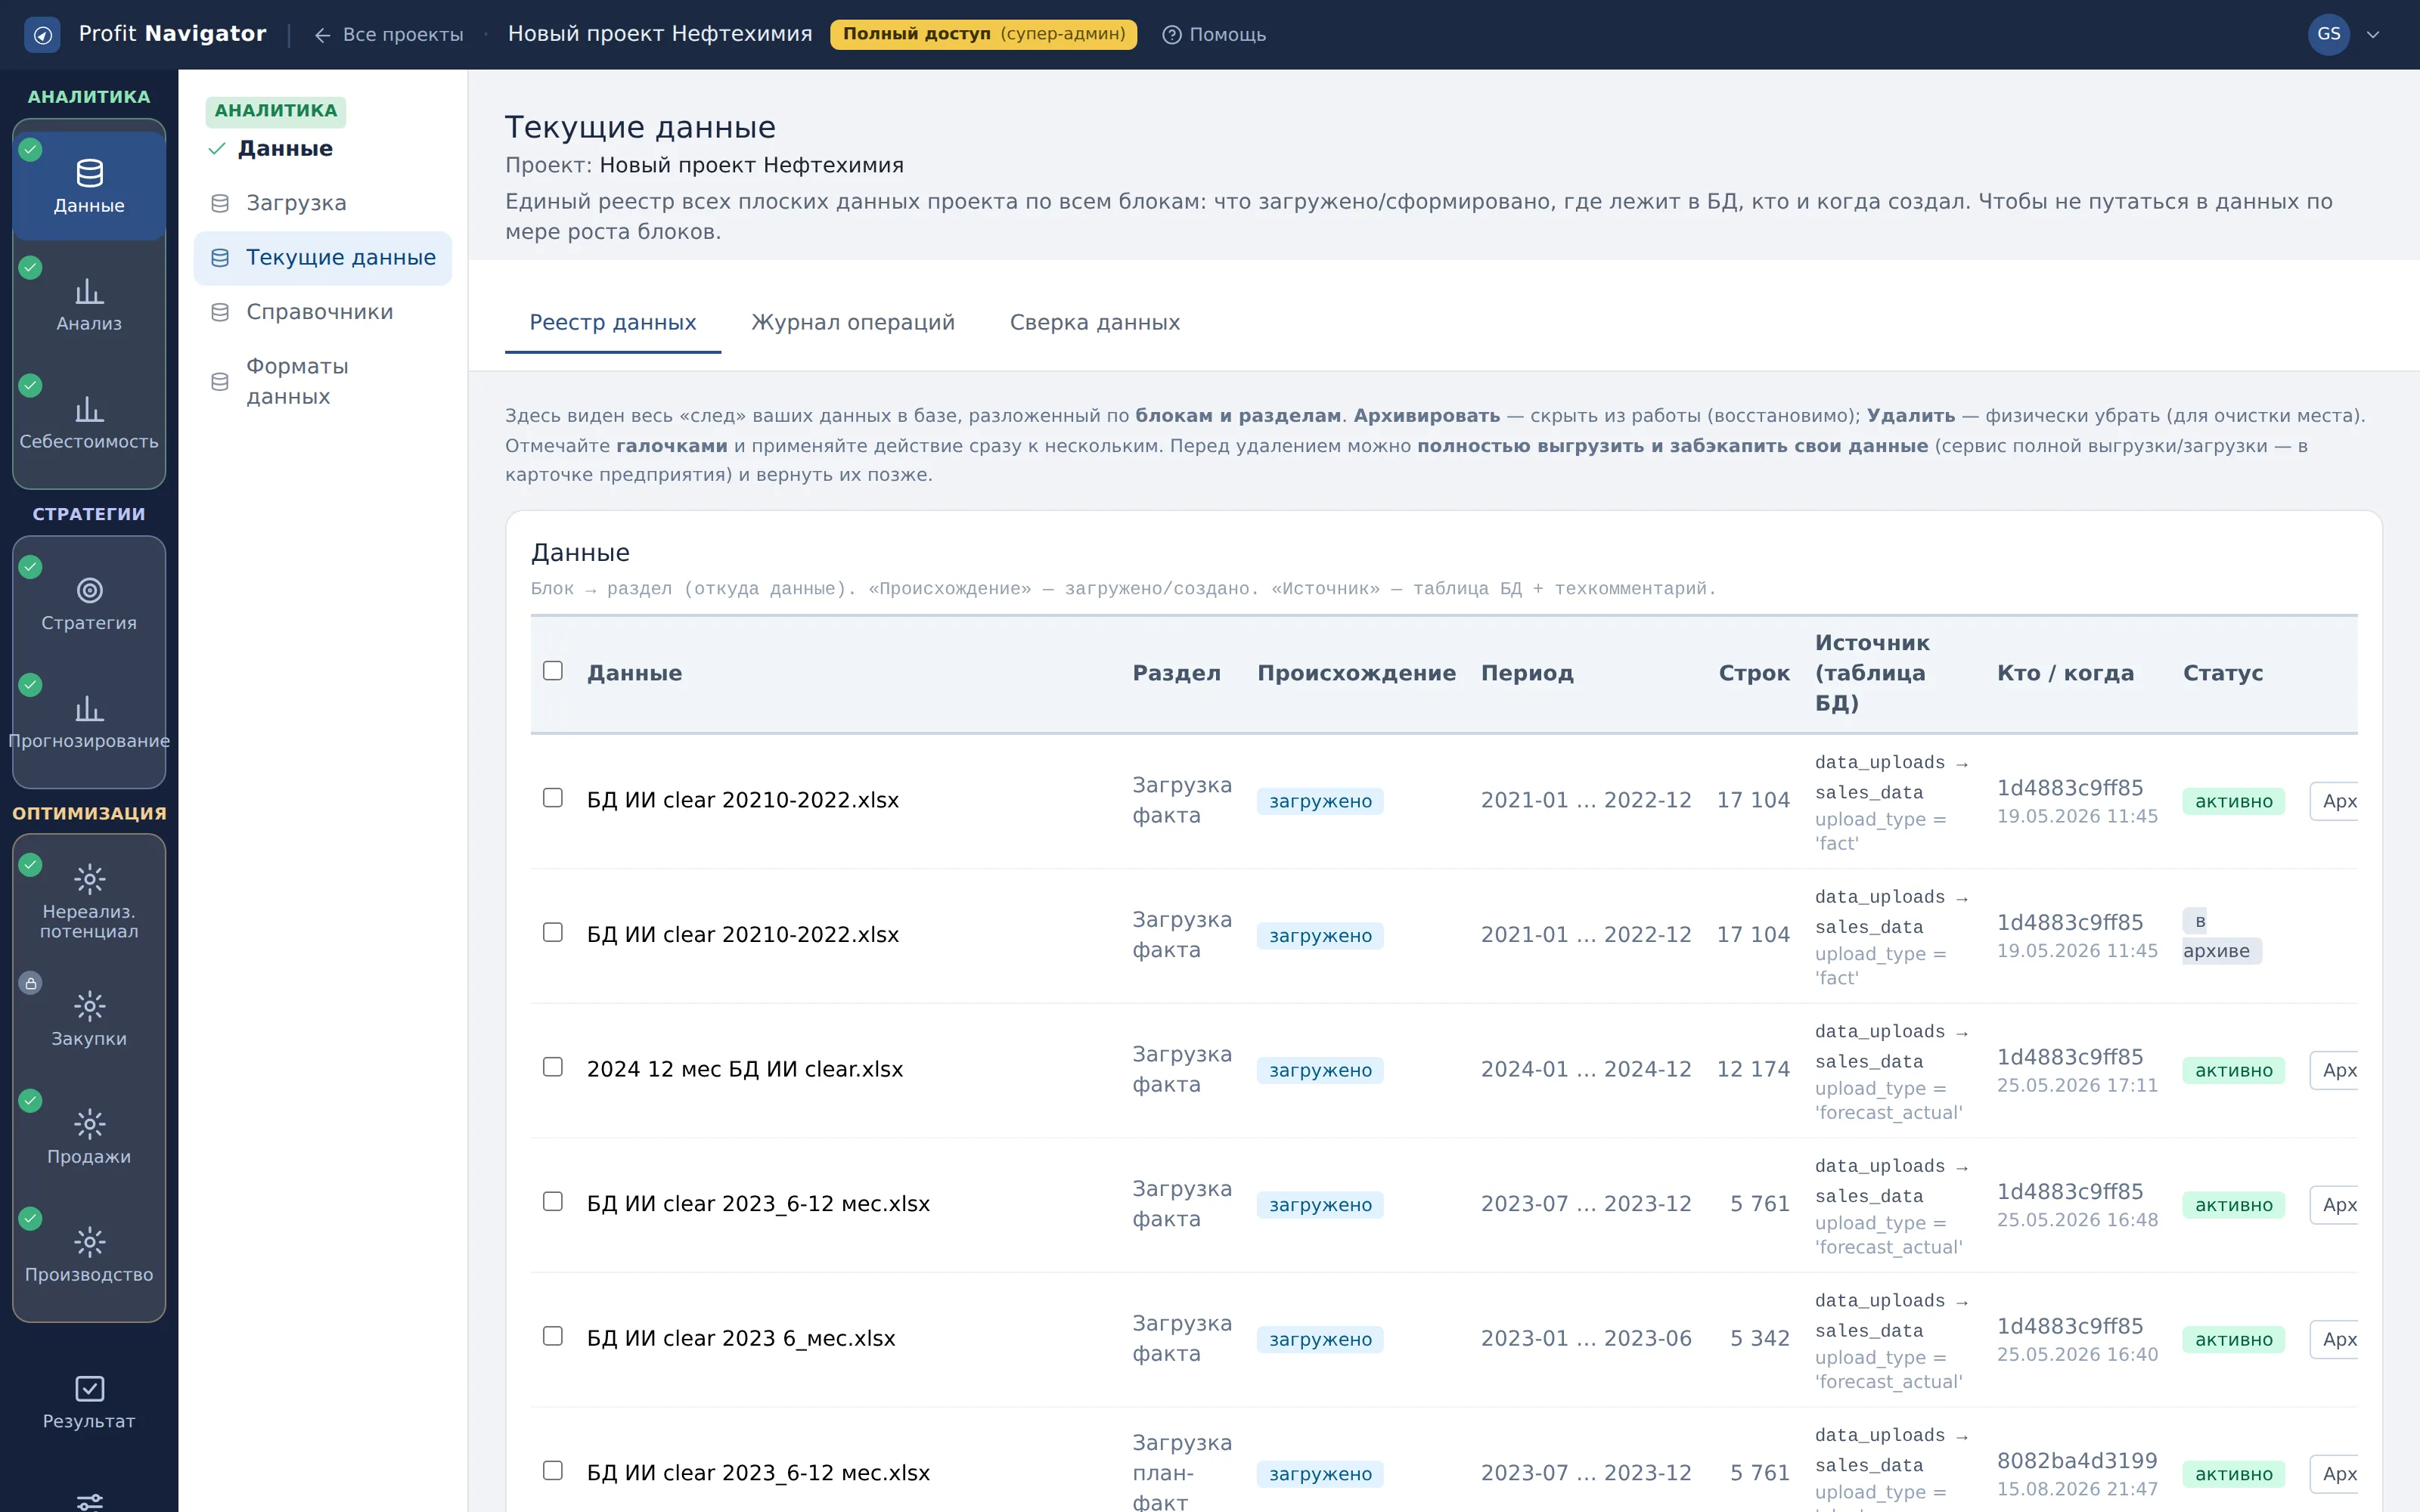Screen dimensions: 2420x1512
Task: Open the Стратегия target icon
Action: 89,590
